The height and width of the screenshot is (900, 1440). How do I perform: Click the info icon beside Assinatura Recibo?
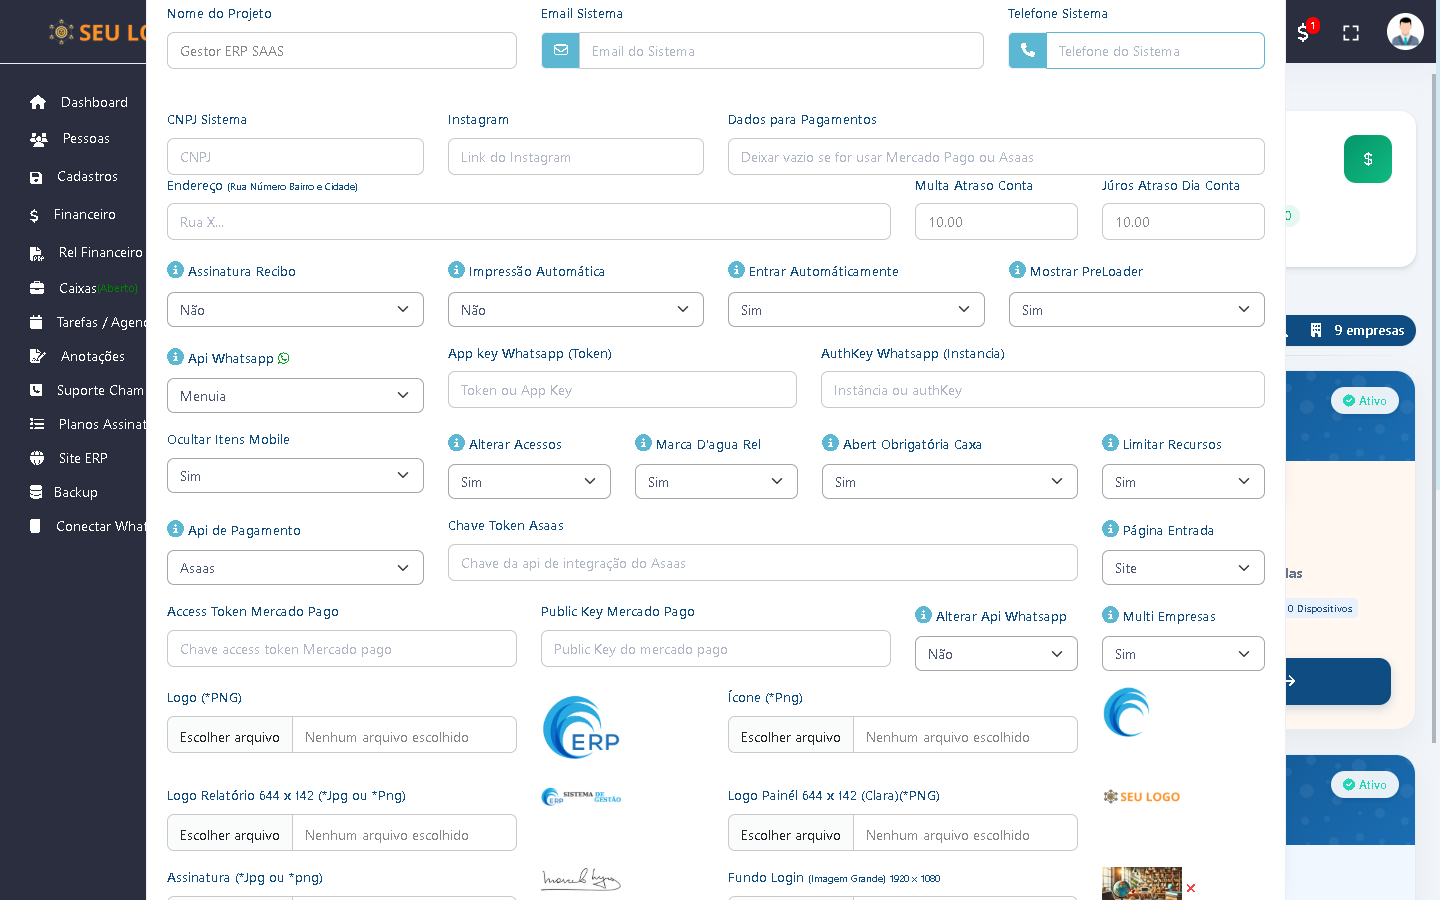175,270
